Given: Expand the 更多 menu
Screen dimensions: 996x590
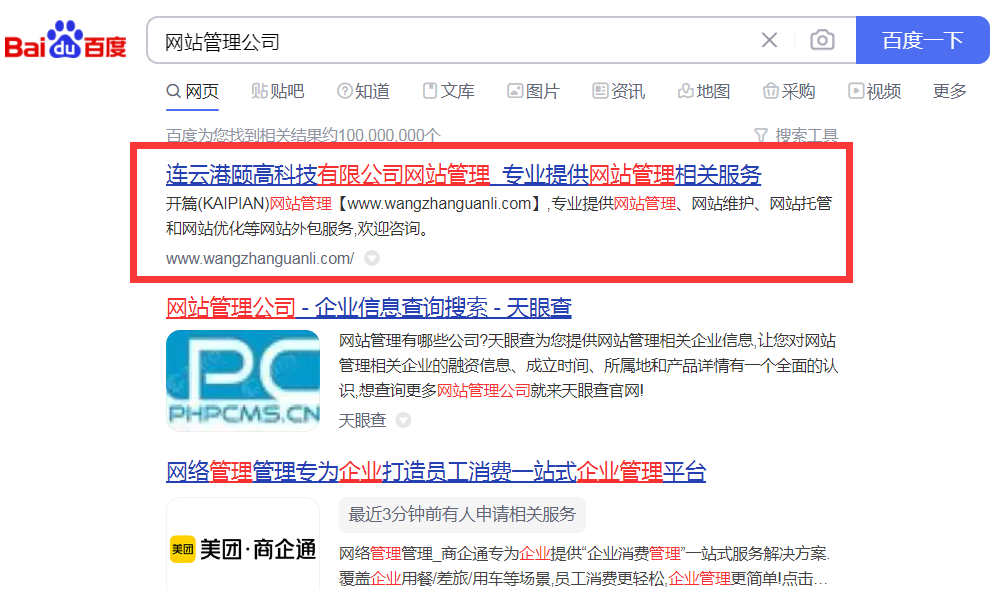Looking at the screenshot, I should 950,91.
